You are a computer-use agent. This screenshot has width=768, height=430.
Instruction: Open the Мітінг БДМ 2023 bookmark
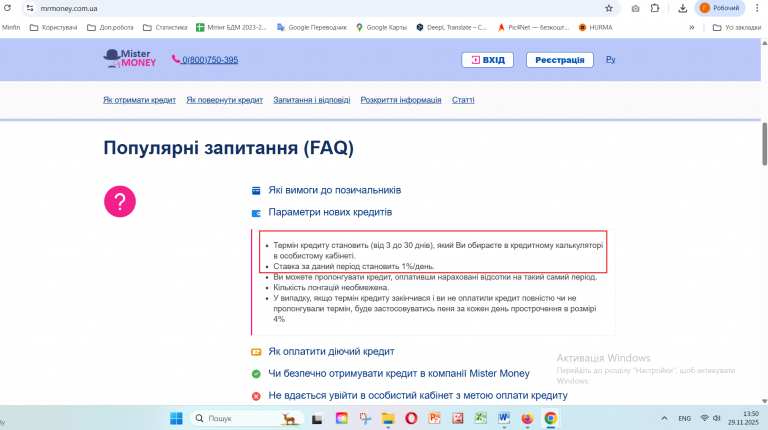(231, 27)
